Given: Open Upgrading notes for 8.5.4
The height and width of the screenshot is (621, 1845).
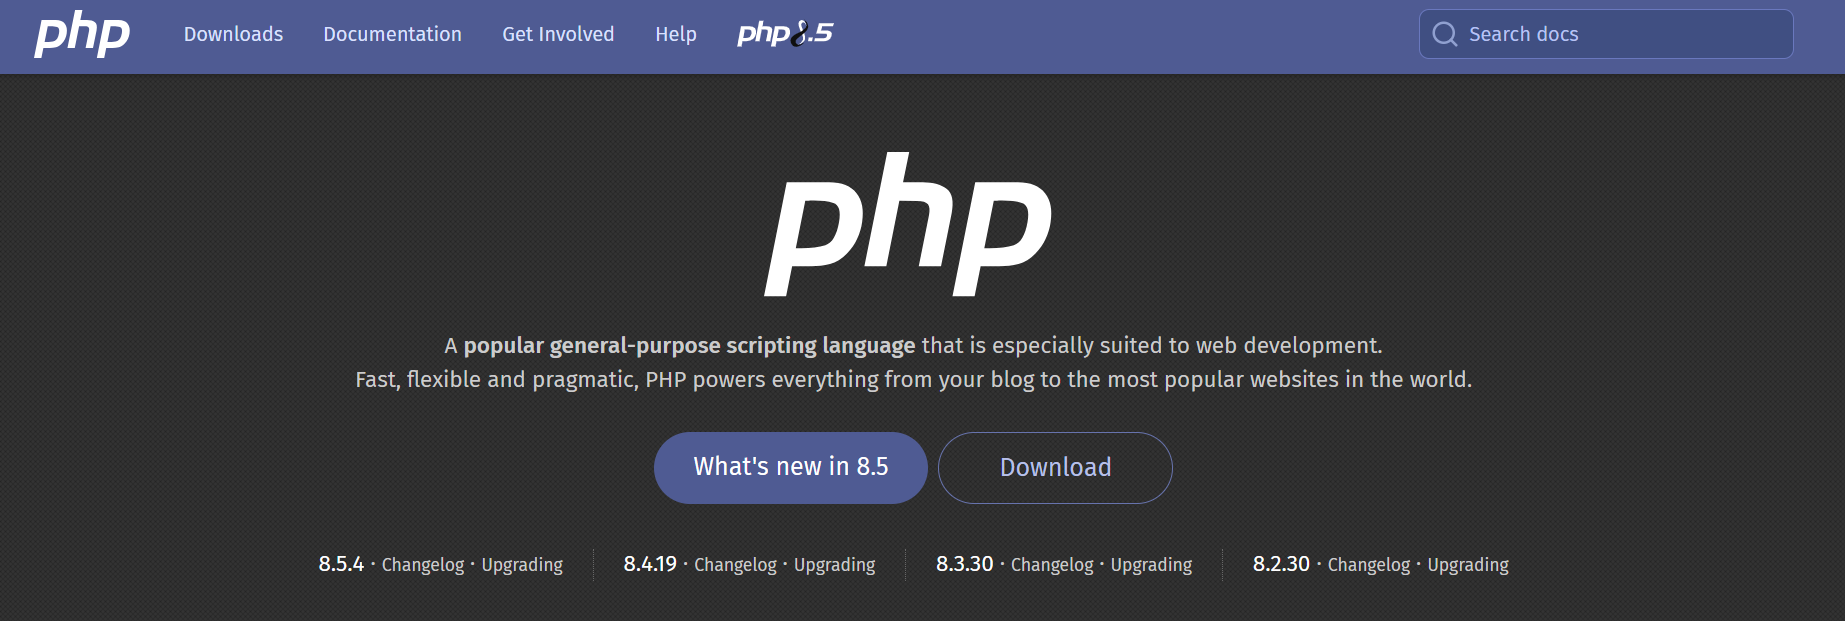Looking at the screenshot, I should pos(522,565).
